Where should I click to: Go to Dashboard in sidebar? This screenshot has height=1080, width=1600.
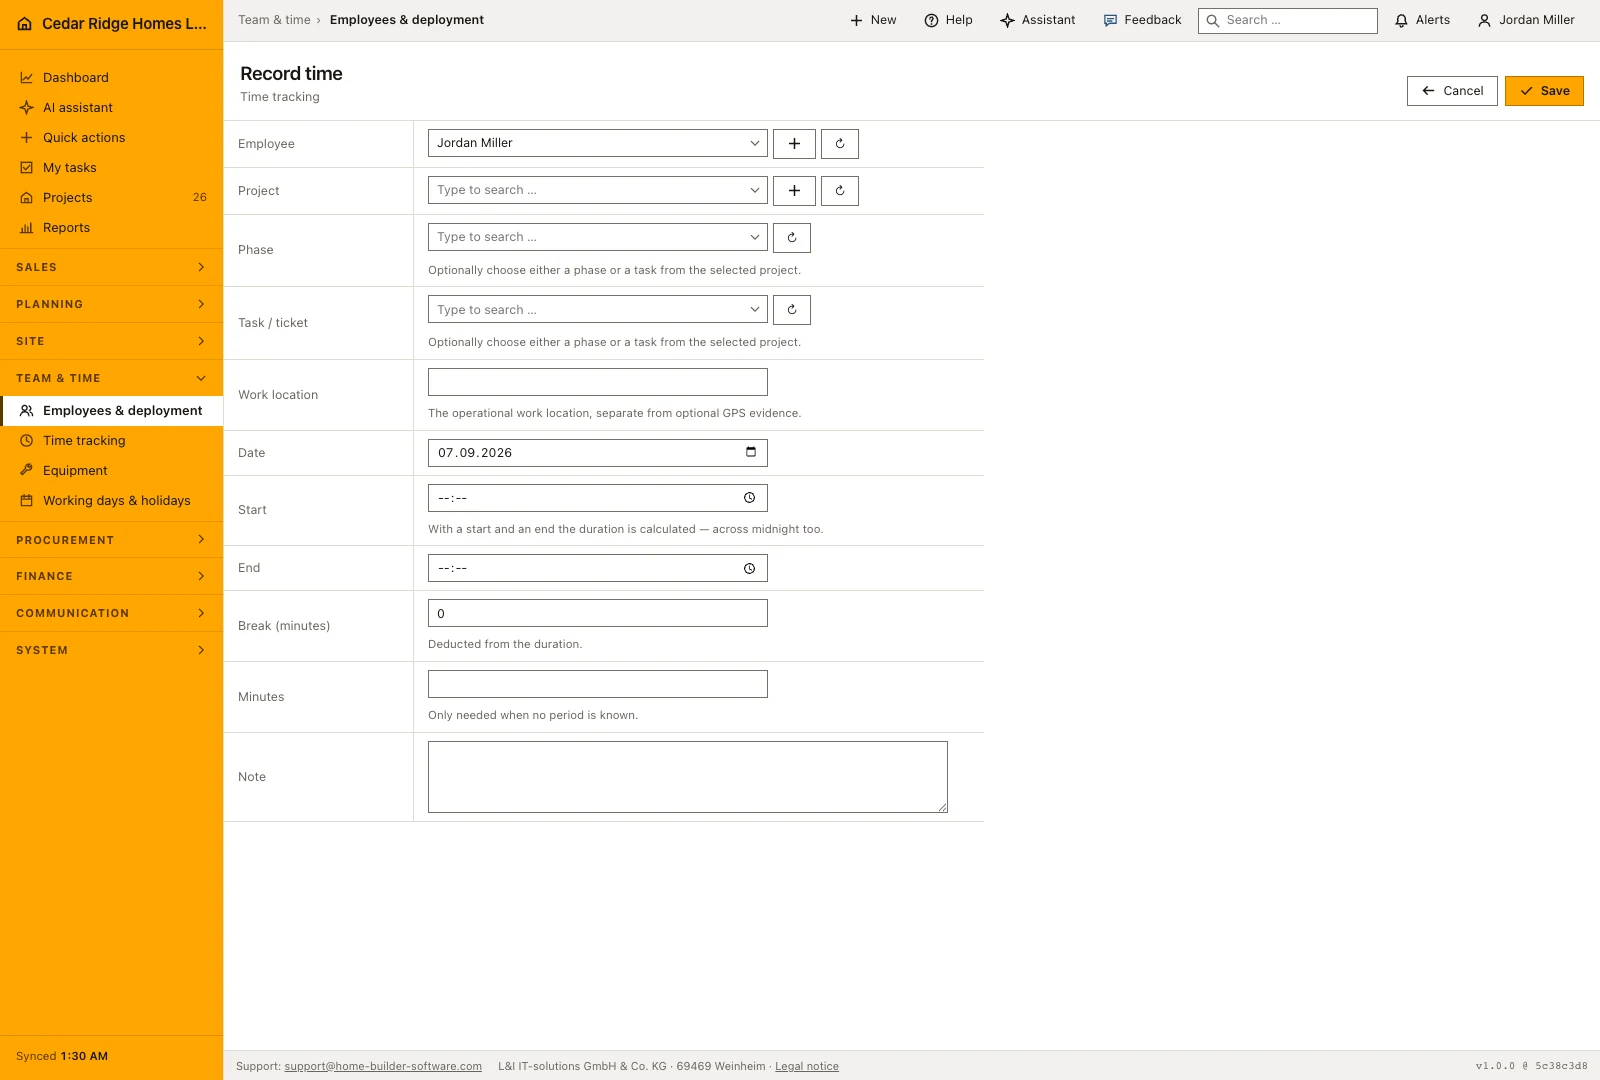pos(112,77)
